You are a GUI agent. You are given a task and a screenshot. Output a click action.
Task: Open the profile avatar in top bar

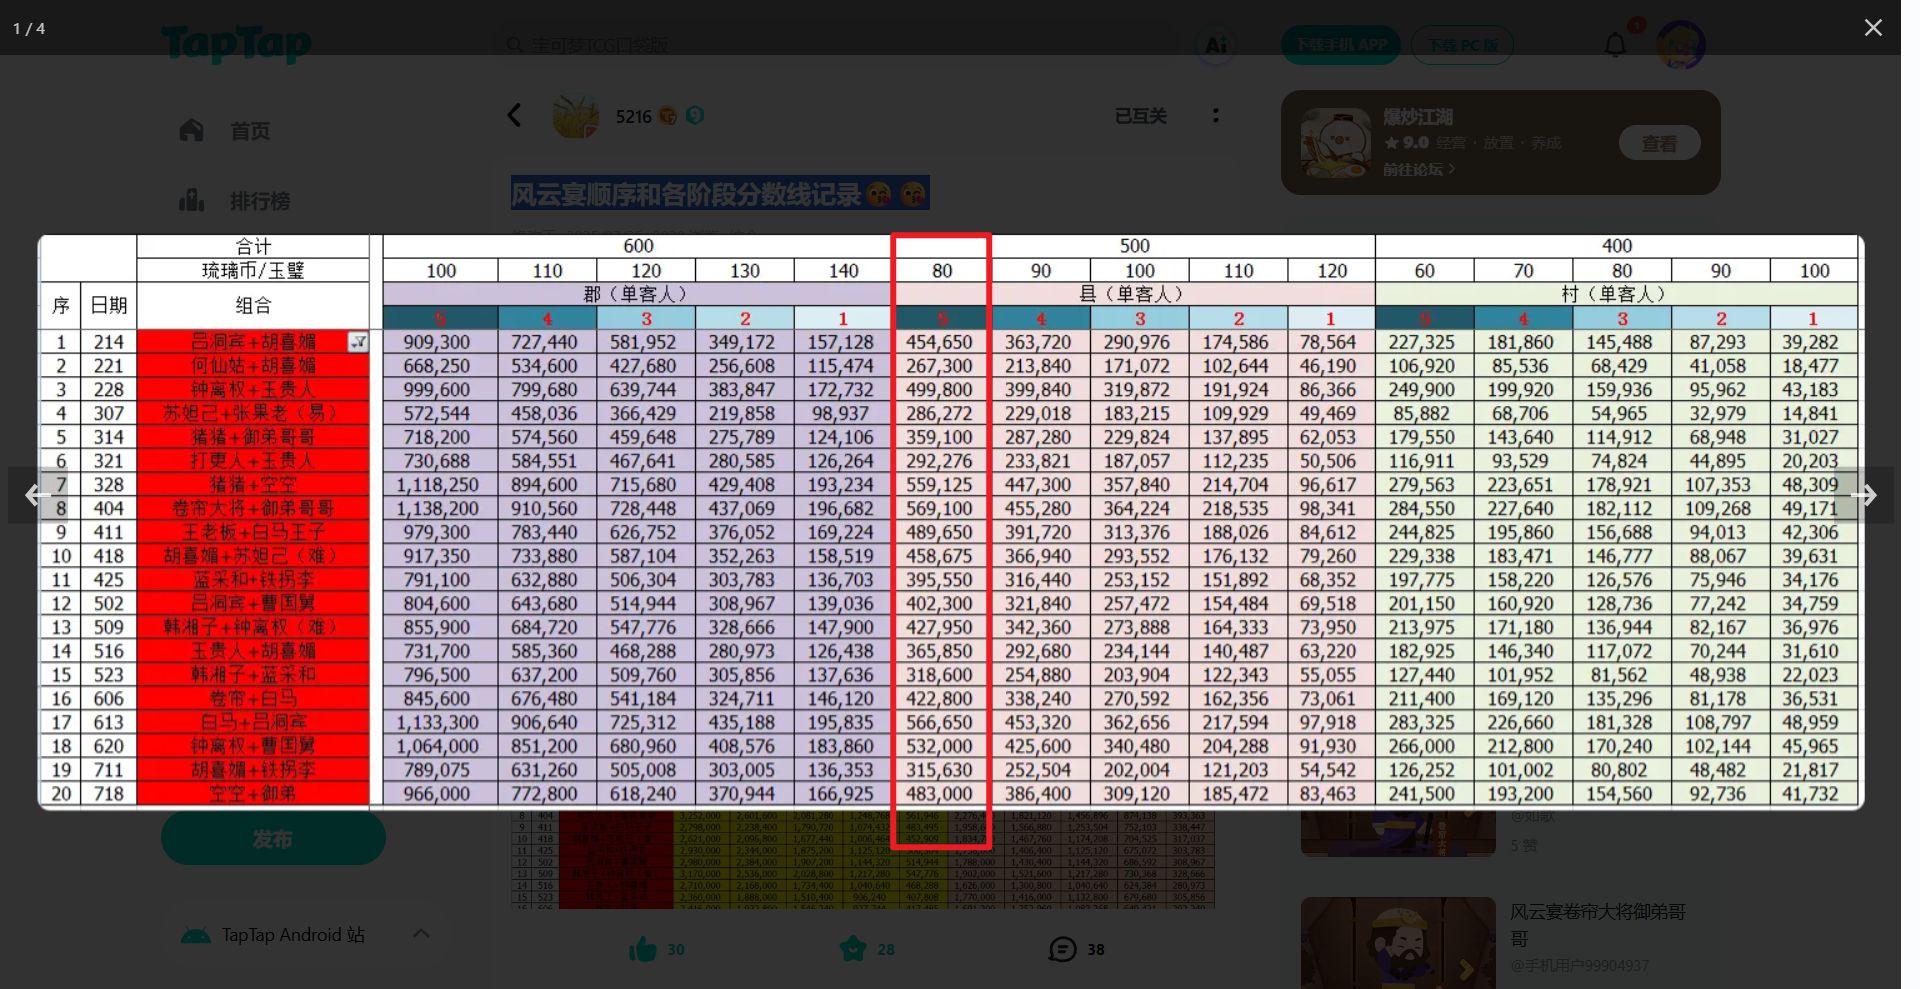[x=1680, y=45]
